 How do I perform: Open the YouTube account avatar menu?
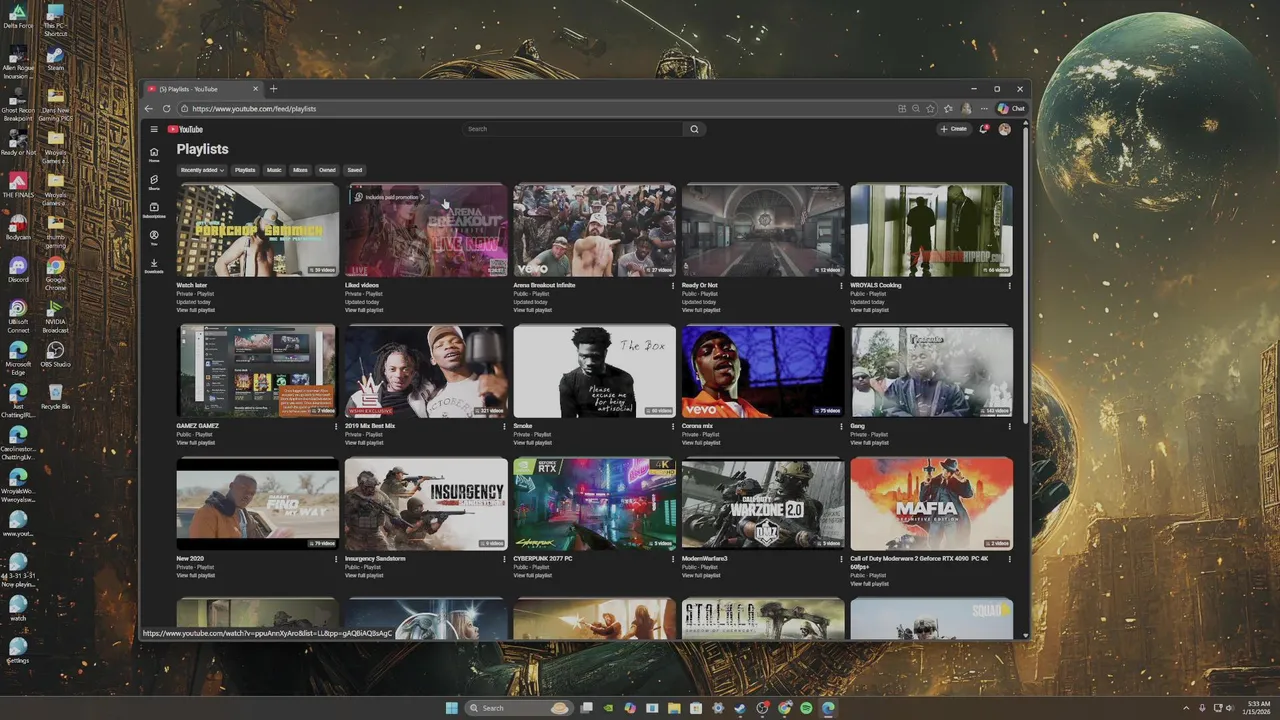pos(1004,129)
